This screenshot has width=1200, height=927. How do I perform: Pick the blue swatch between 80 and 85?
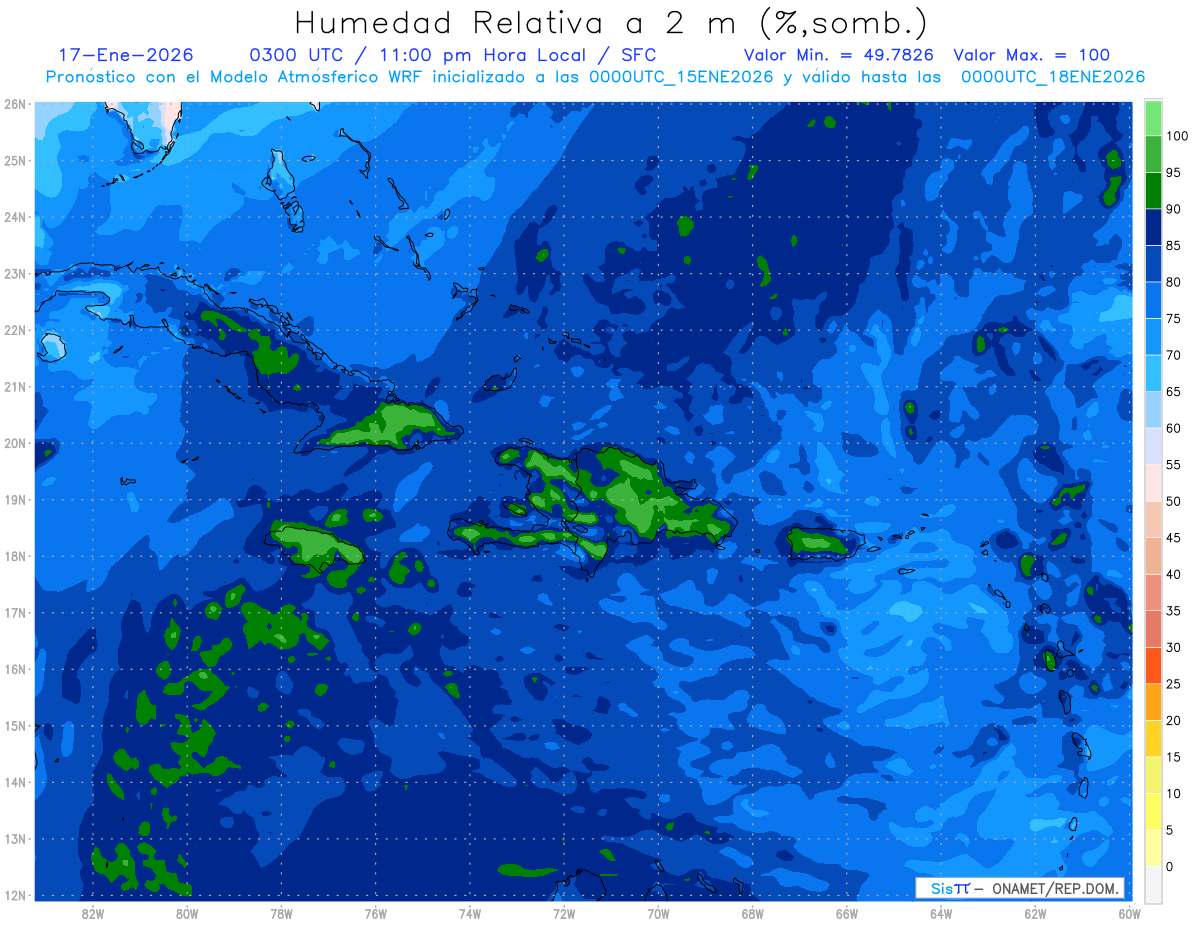tap(1152, 264)
